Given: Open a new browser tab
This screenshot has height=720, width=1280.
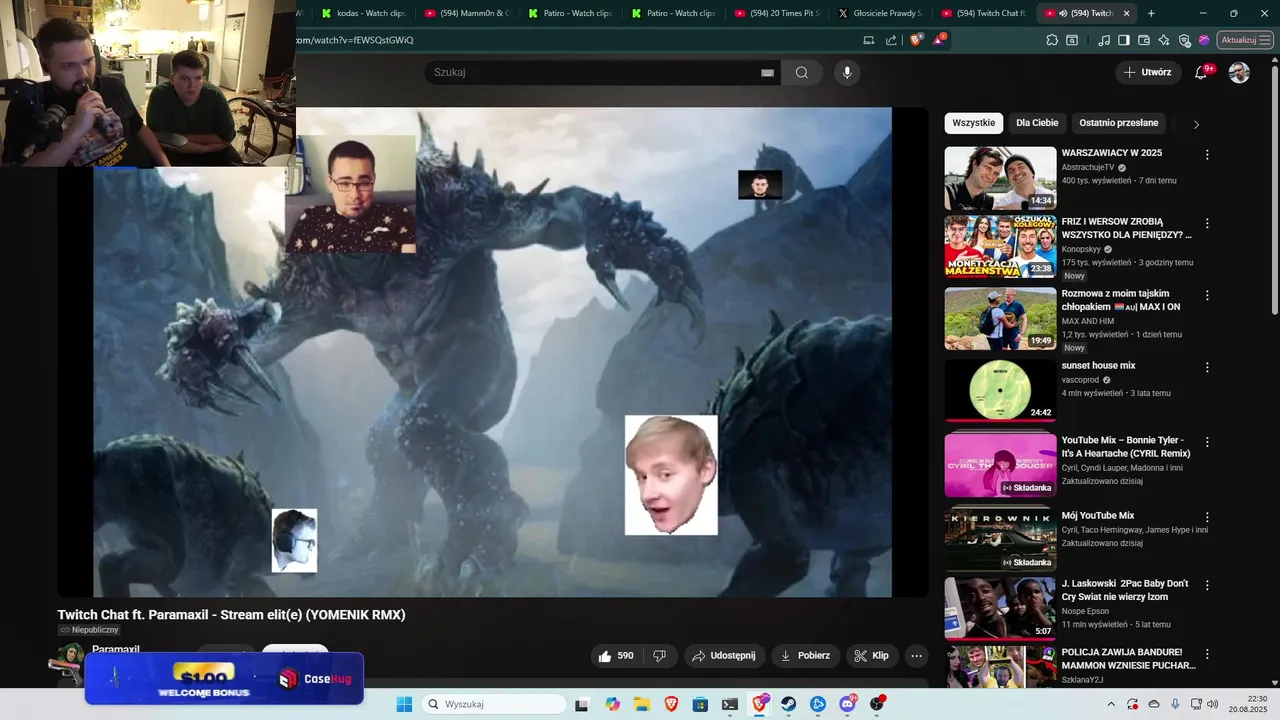Looking at the screenshot, I should click(x=1151, y=13).
